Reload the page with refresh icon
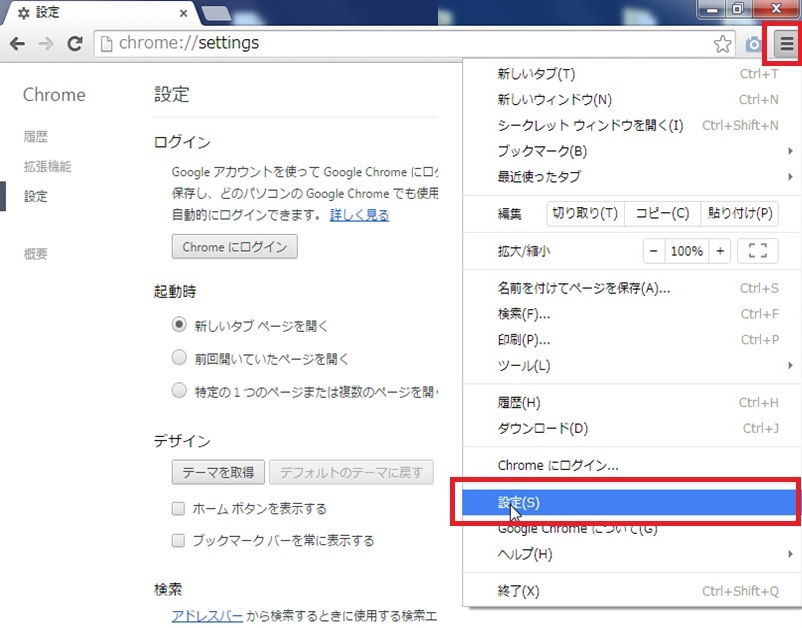Image resolution: width=802 pixels, height=628 pixels. (75, 44)
